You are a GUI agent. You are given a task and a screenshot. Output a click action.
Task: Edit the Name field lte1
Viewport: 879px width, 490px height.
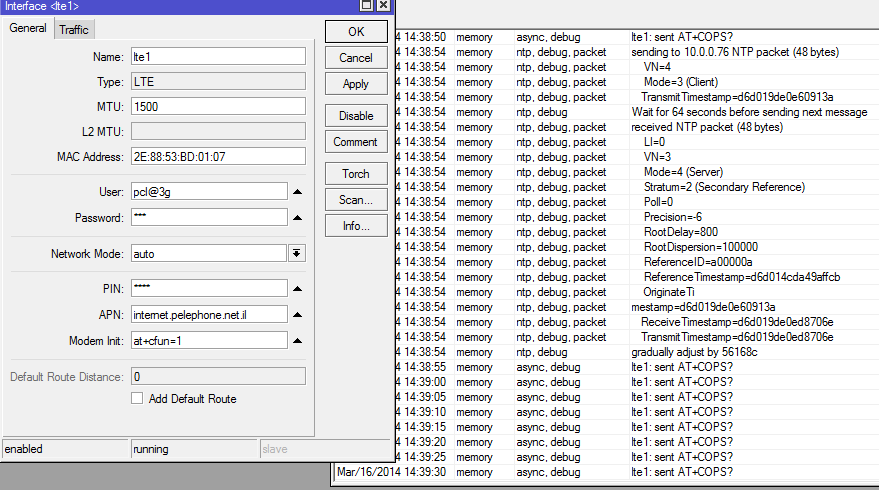[219, 57]
